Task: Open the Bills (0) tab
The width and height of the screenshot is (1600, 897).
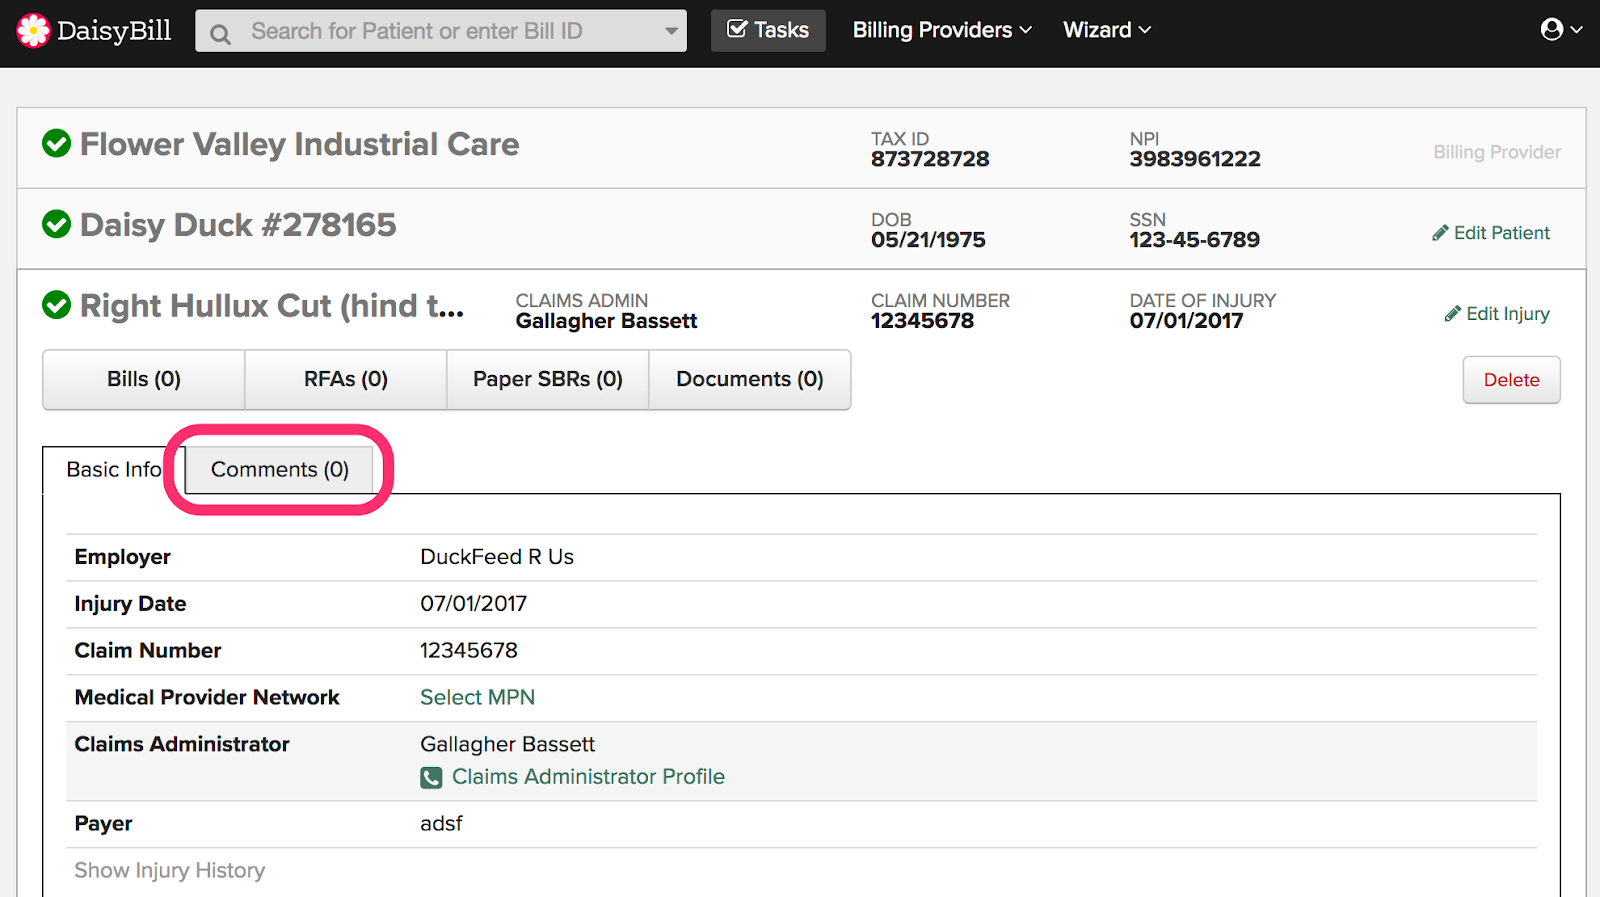Action: pyautogui.click(x=144, y=379)
